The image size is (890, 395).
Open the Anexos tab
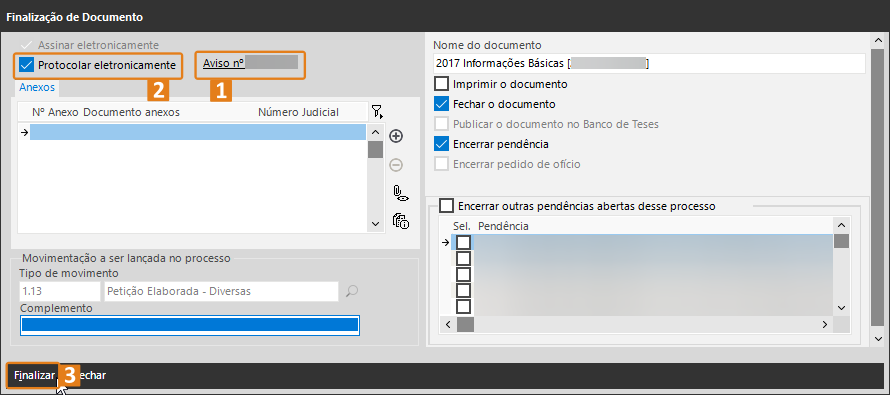click(x=37, y=87)
